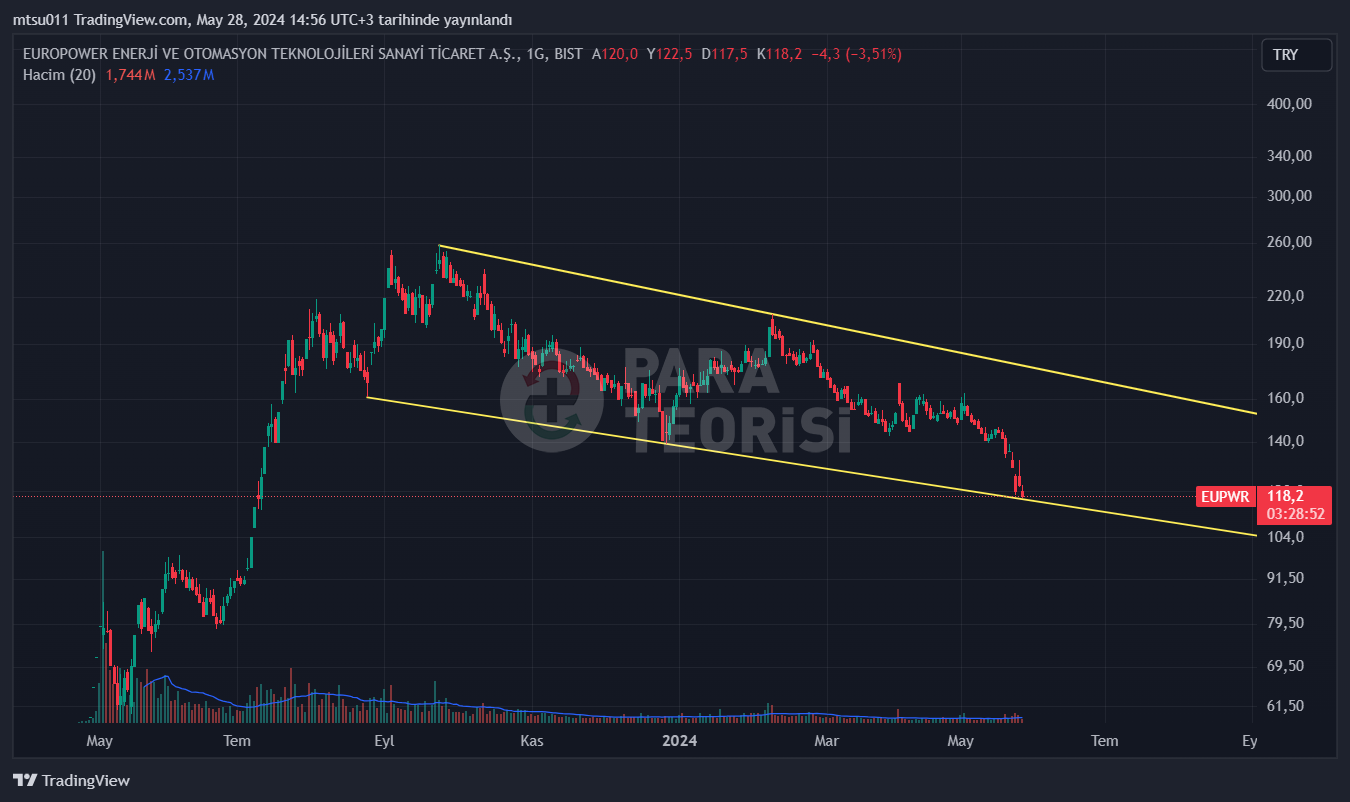Click the D117,5 low price value
This screenshot has width=1350, height=802.
[x=724, y=55]
